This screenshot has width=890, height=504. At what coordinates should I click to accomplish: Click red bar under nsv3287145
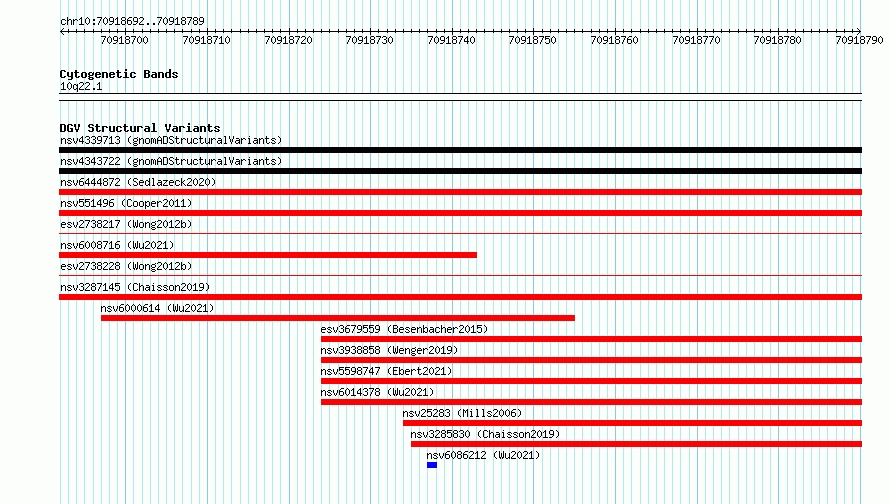click(x=460, y=297)
